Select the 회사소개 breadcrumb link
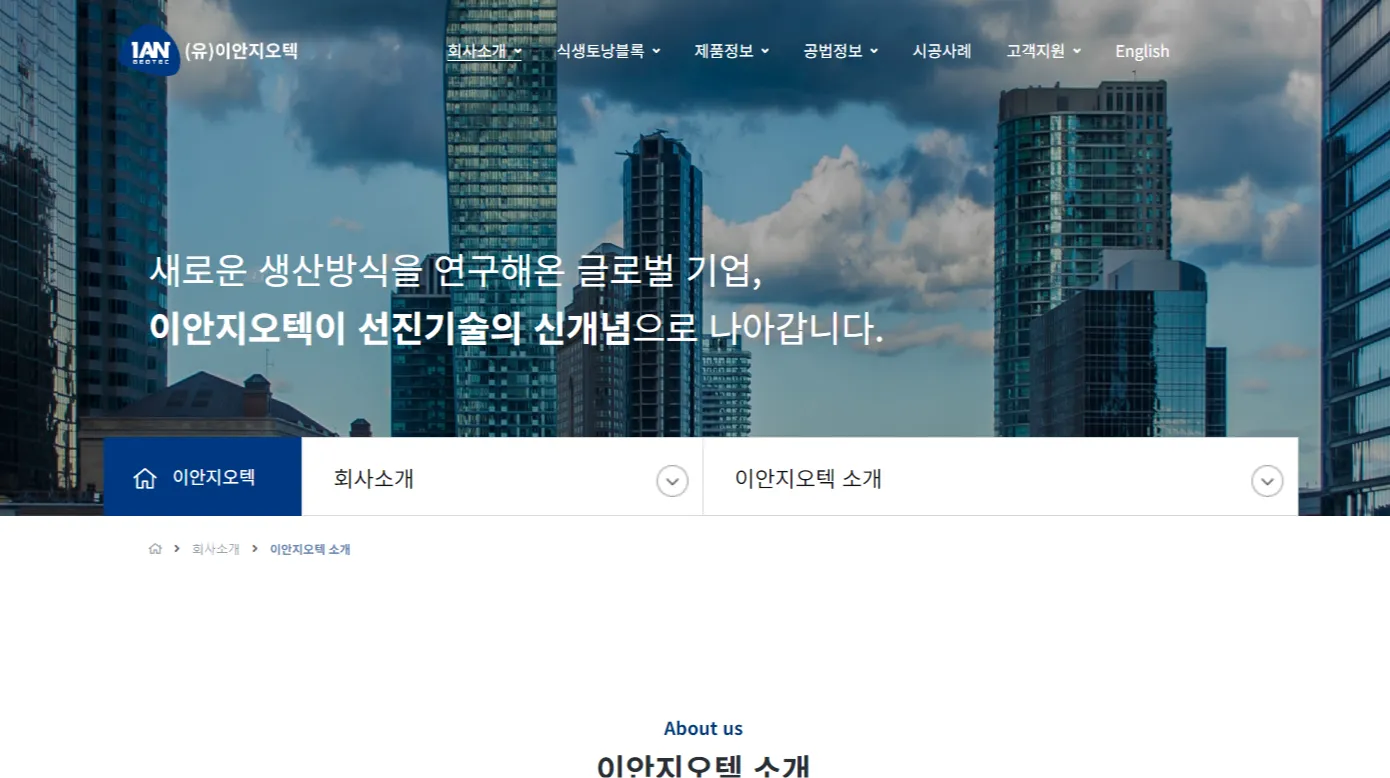 tap(216, 549)
